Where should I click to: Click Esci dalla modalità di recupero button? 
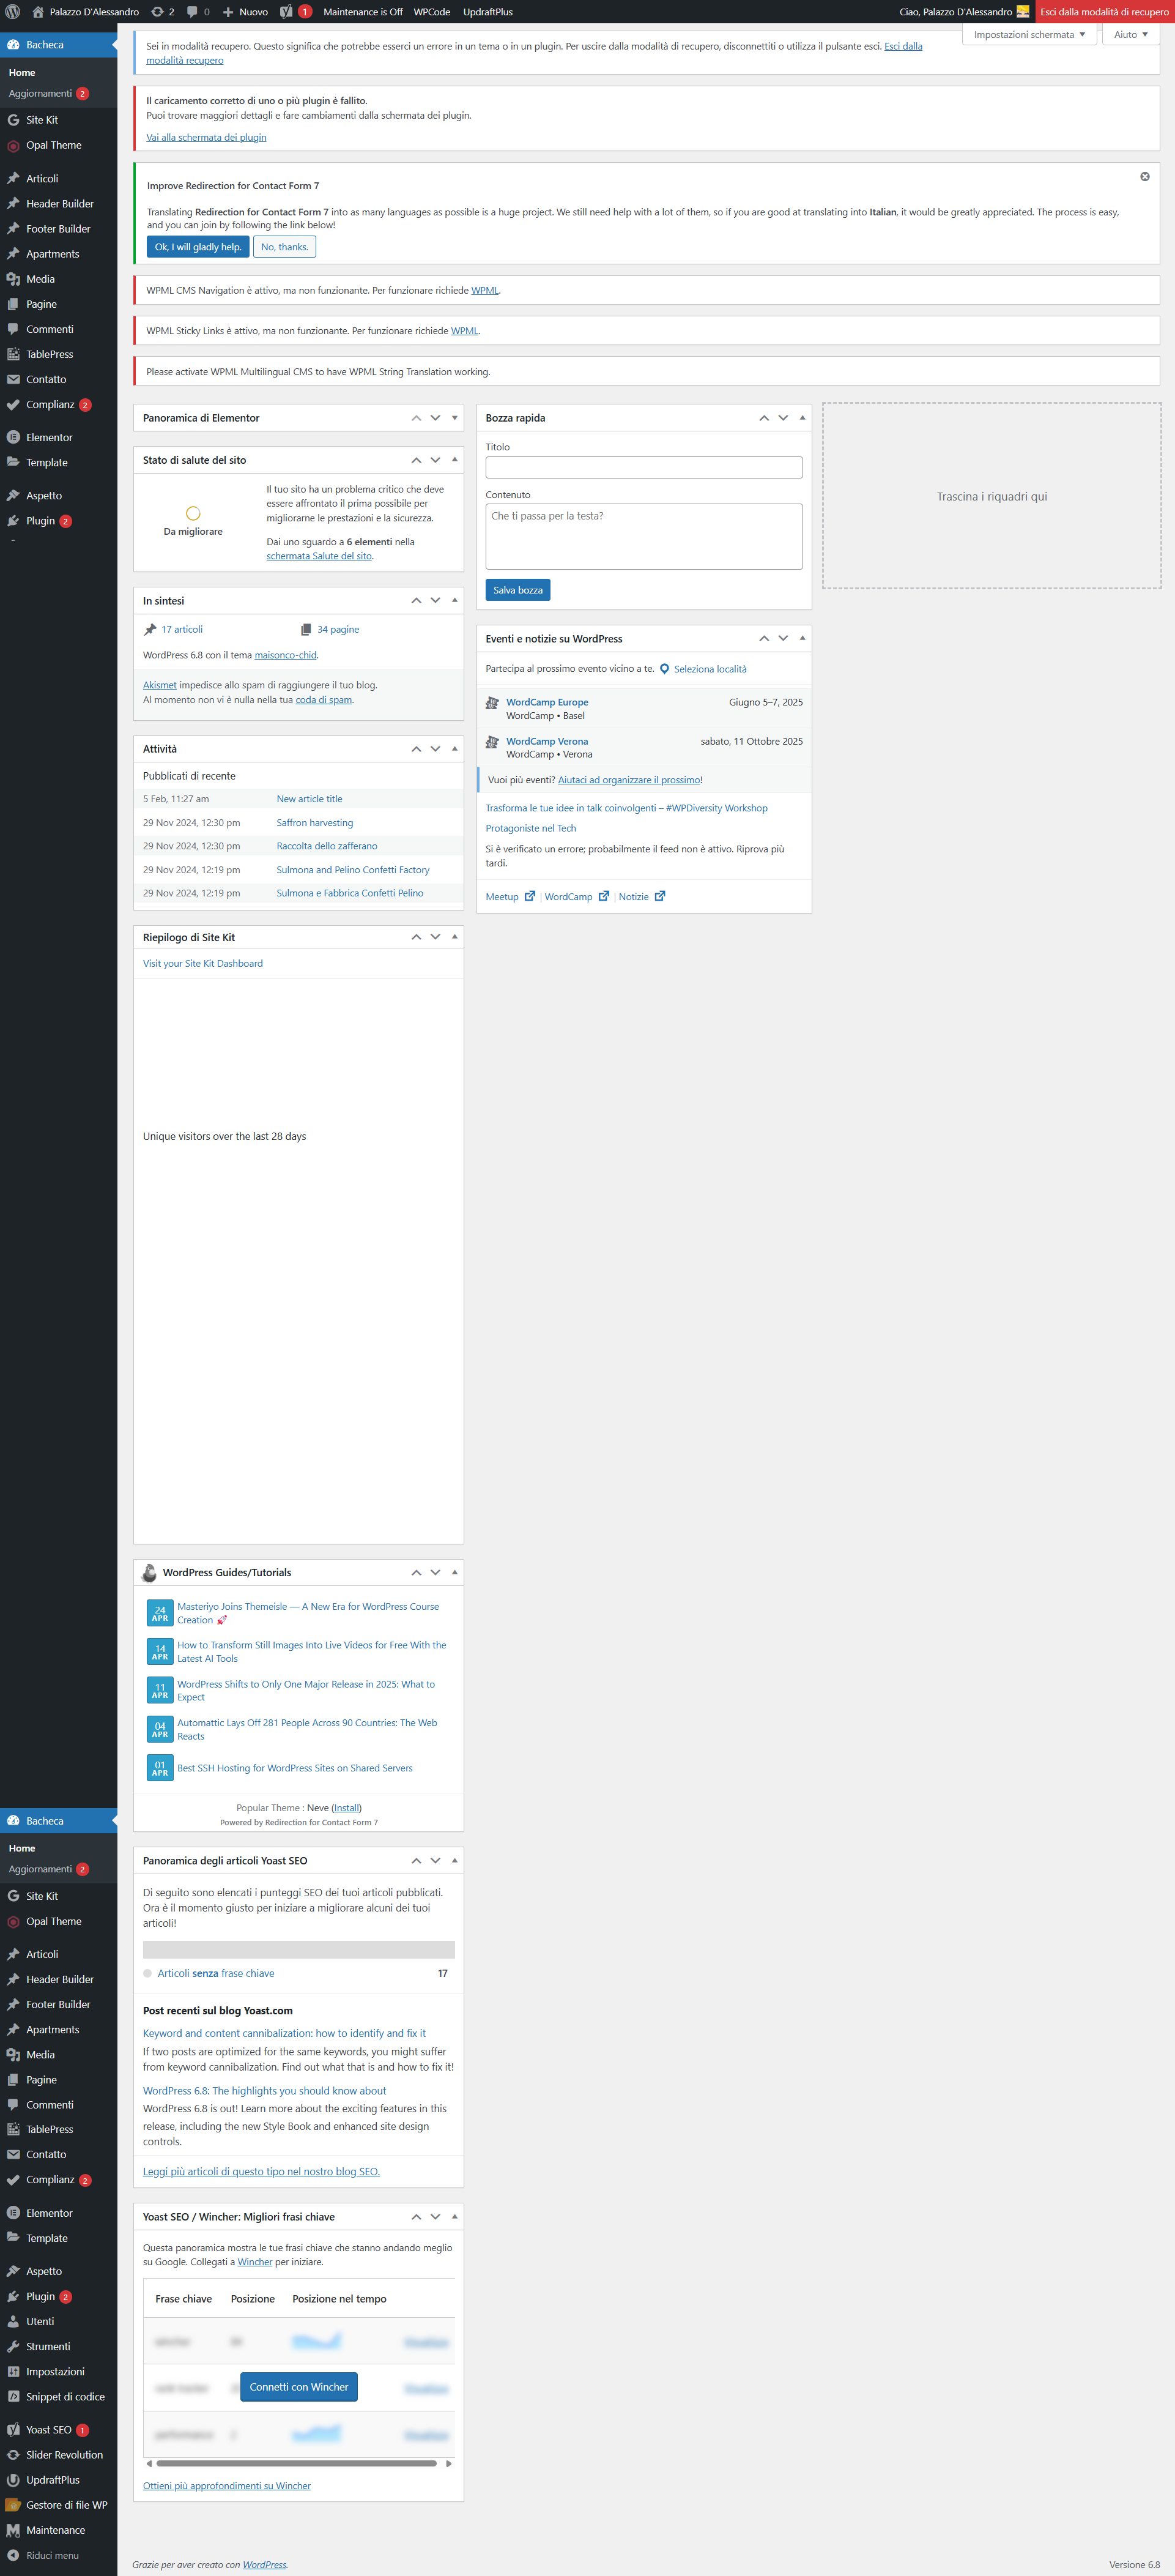(1104, 12)
